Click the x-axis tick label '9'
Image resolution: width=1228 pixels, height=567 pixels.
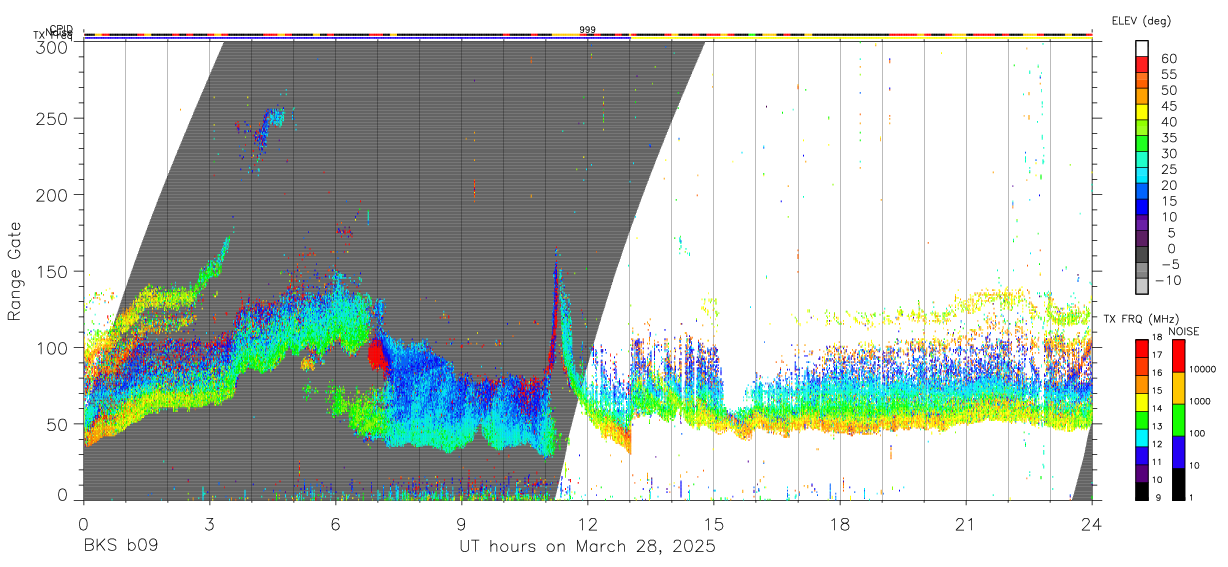coord(462,524)
